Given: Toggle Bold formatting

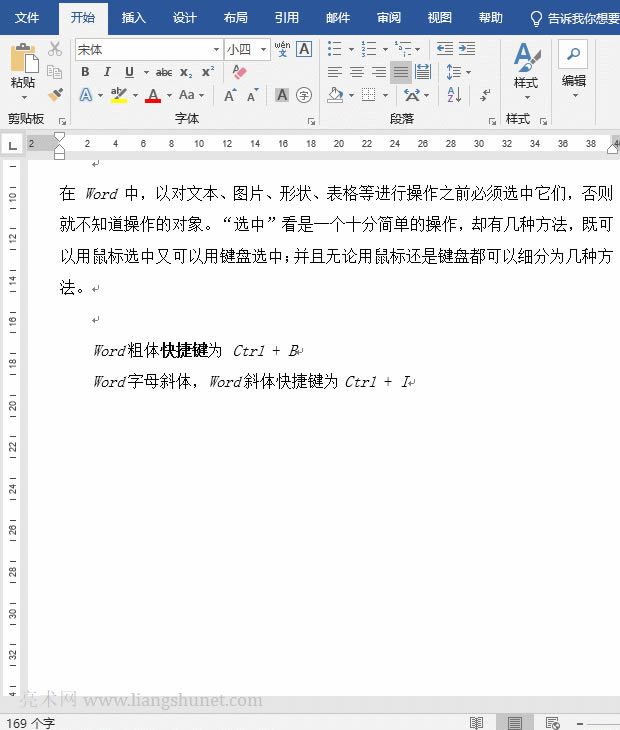Looking at the screenshot, I should click(85, 72).
